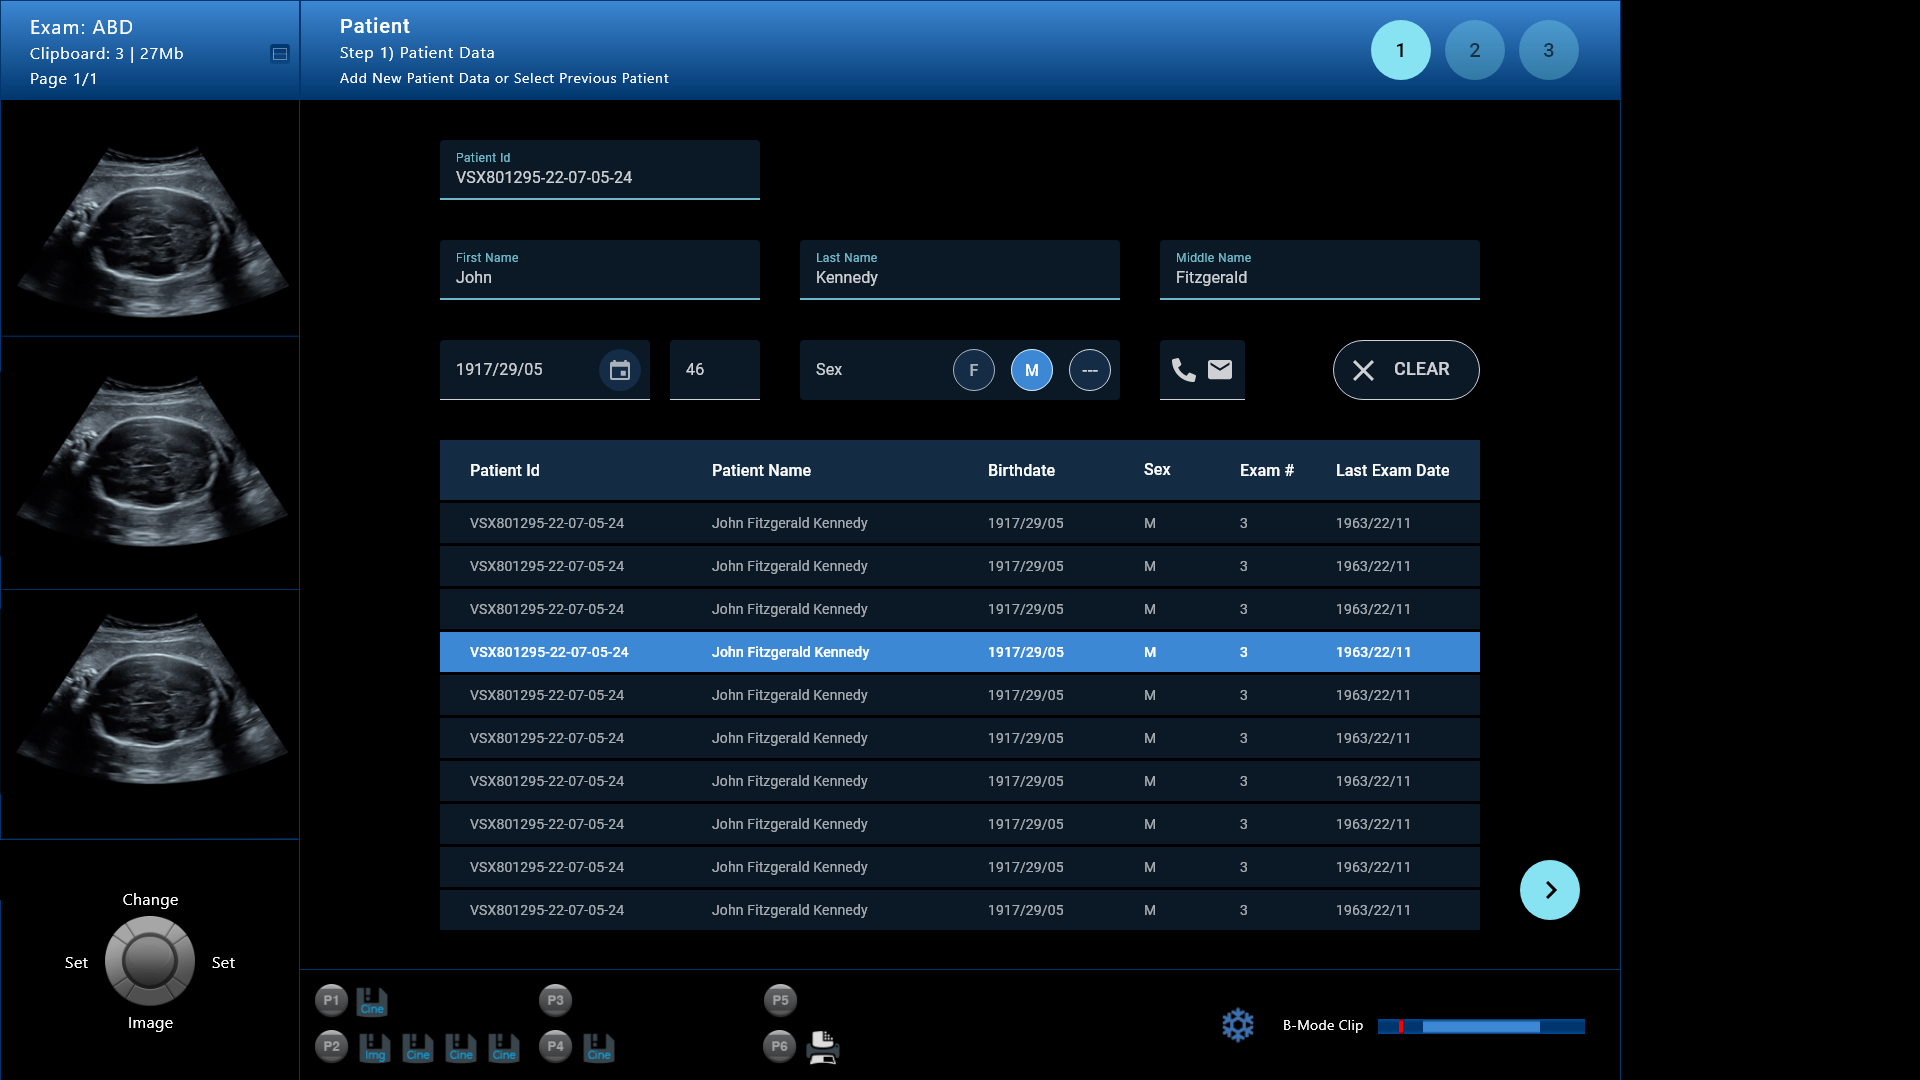Click the phone contact icon

pyautogui.click(x=1183, y=370)
